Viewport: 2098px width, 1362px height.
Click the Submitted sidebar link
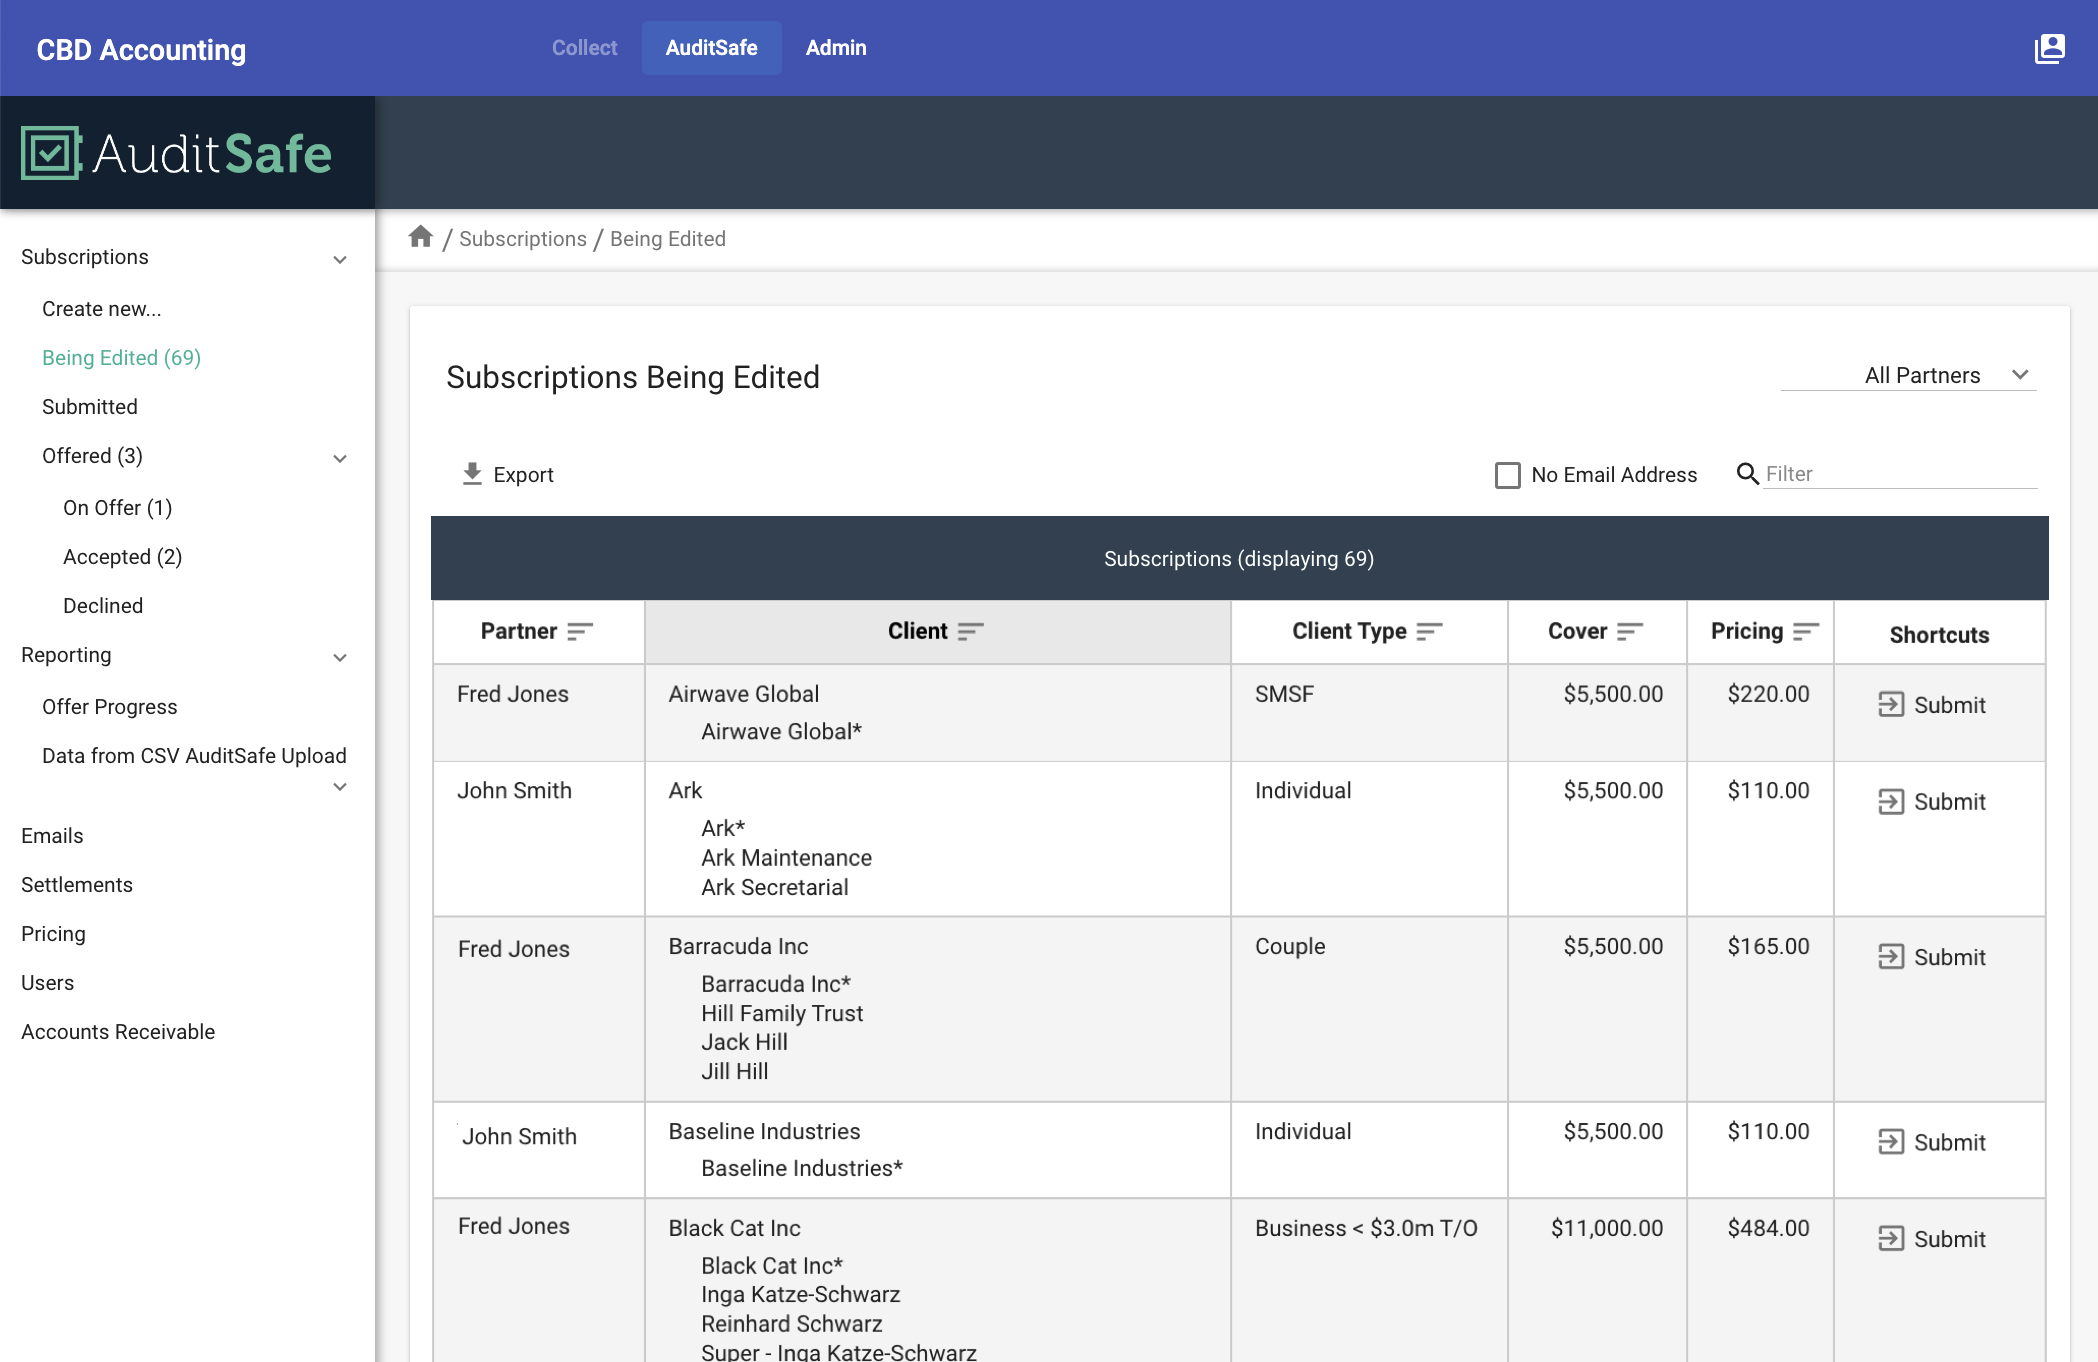tap(90, 406)
